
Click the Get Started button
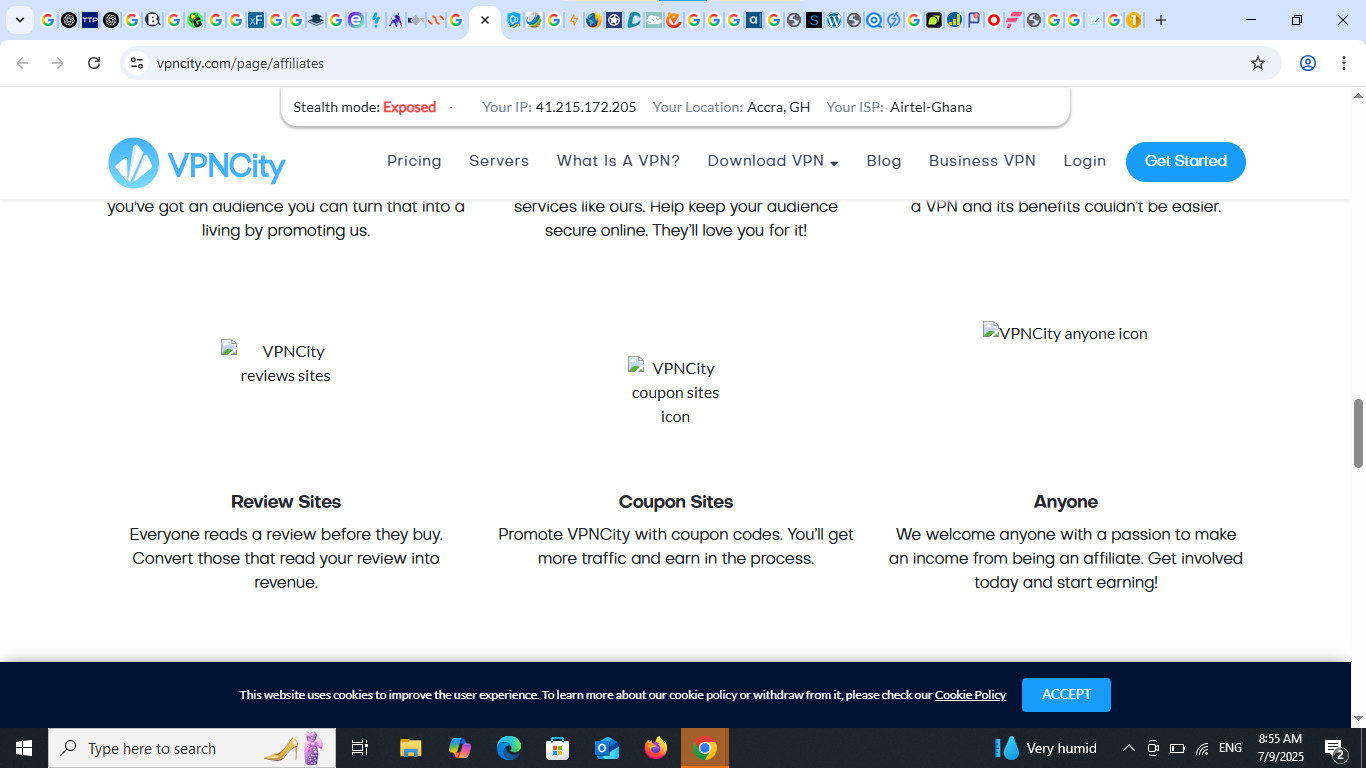(x=1186, y=162)
